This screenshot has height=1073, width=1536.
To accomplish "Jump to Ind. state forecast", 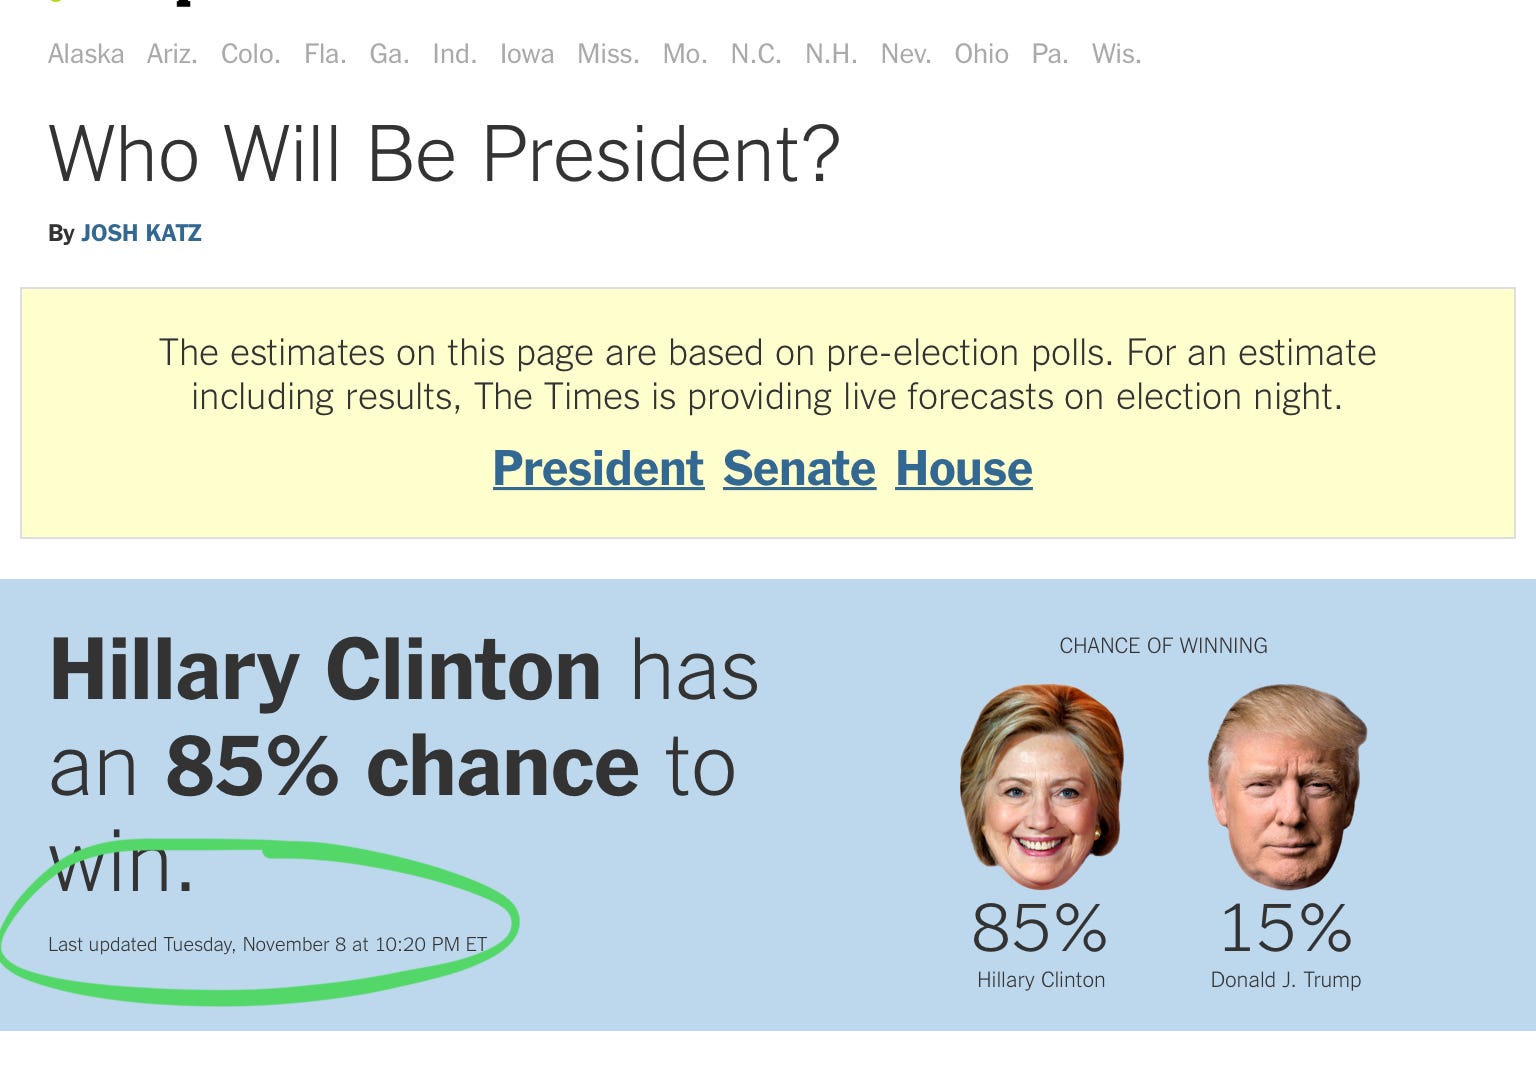I will click(454, 54).
